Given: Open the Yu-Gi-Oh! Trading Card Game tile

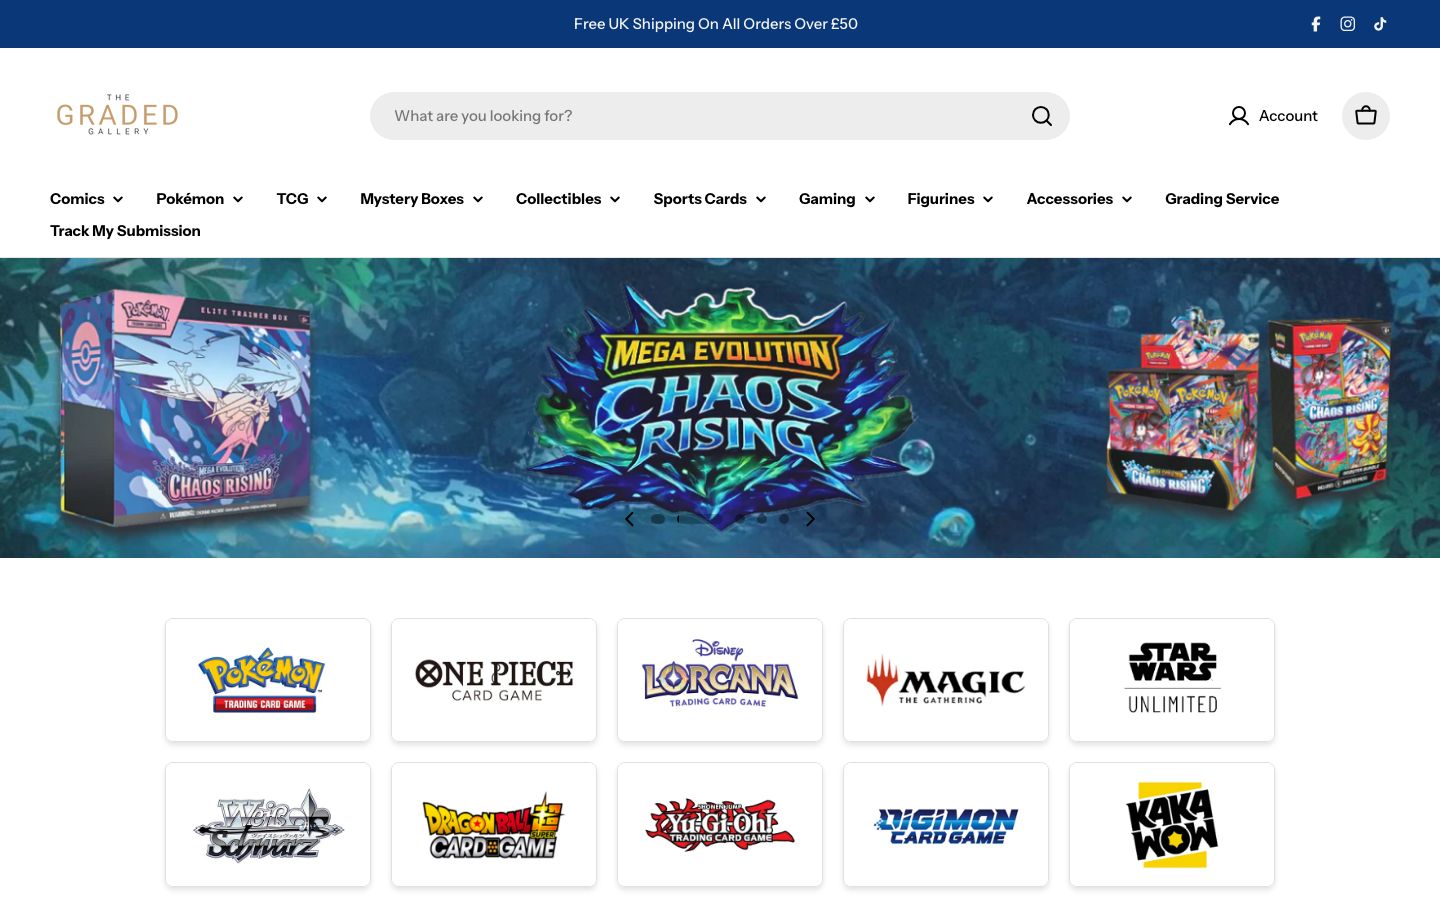Looking at the screenshot, I should [720, 825].
